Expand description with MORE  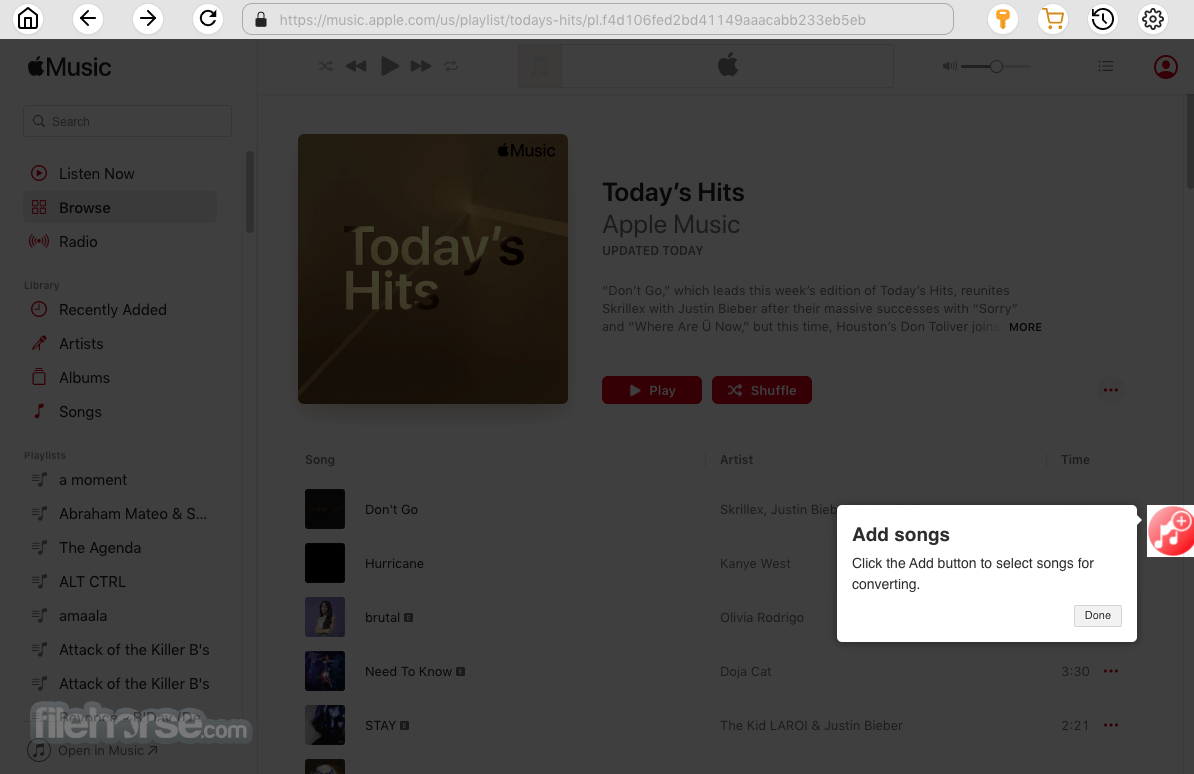(1025, 327)
